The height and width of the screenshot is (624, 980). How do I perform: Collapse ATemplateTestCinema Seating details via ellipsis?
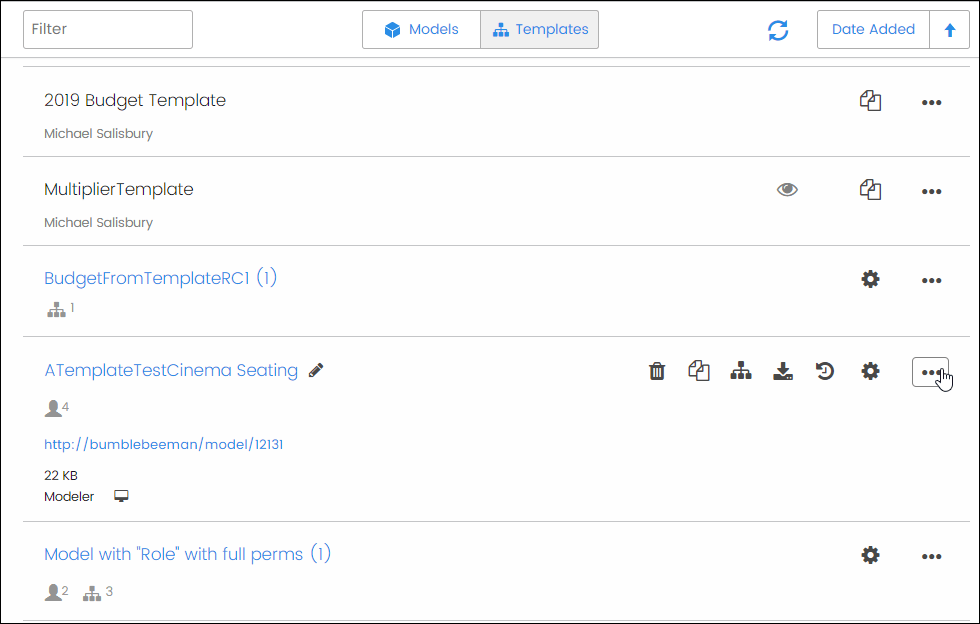point(931,372)
